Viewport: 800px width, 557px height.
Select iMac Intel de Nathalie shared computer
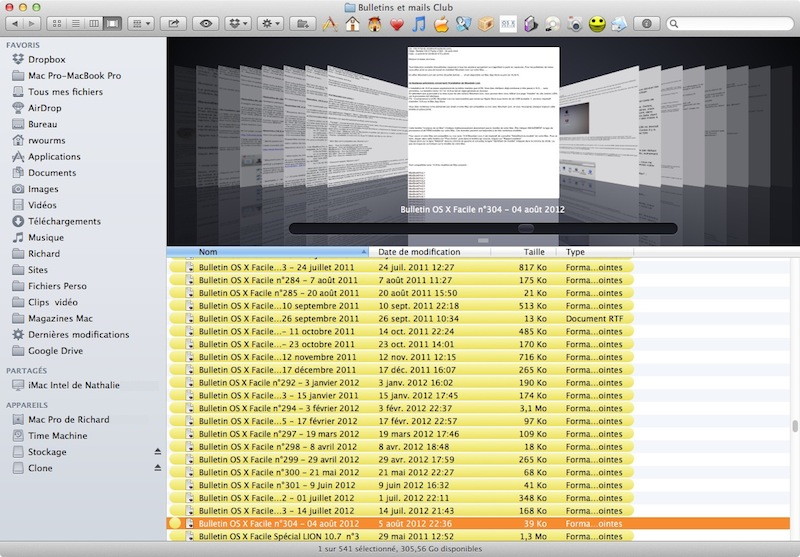(74, 385)
